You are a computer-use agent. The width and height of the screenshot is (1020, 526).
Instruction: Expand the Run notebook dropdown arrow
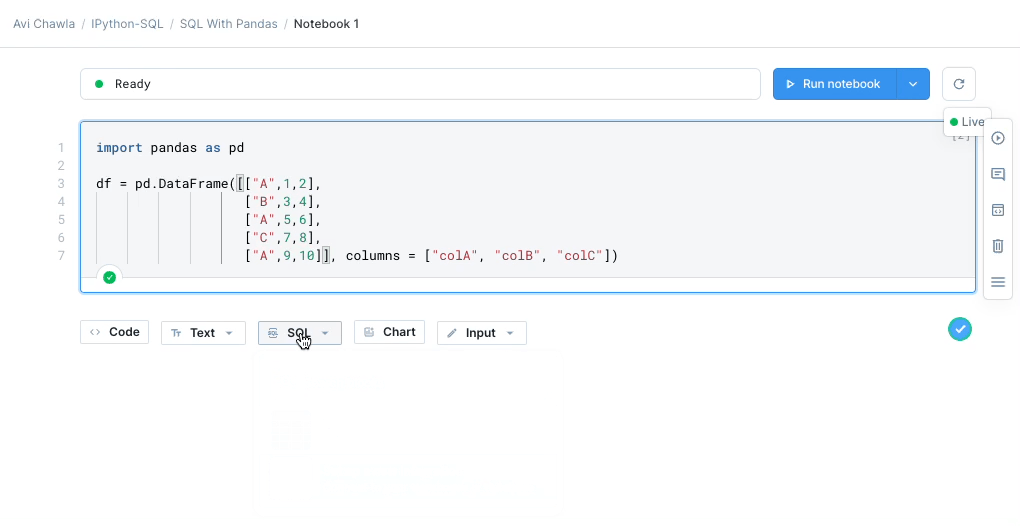pyautogui.click(x=913, y=84)
